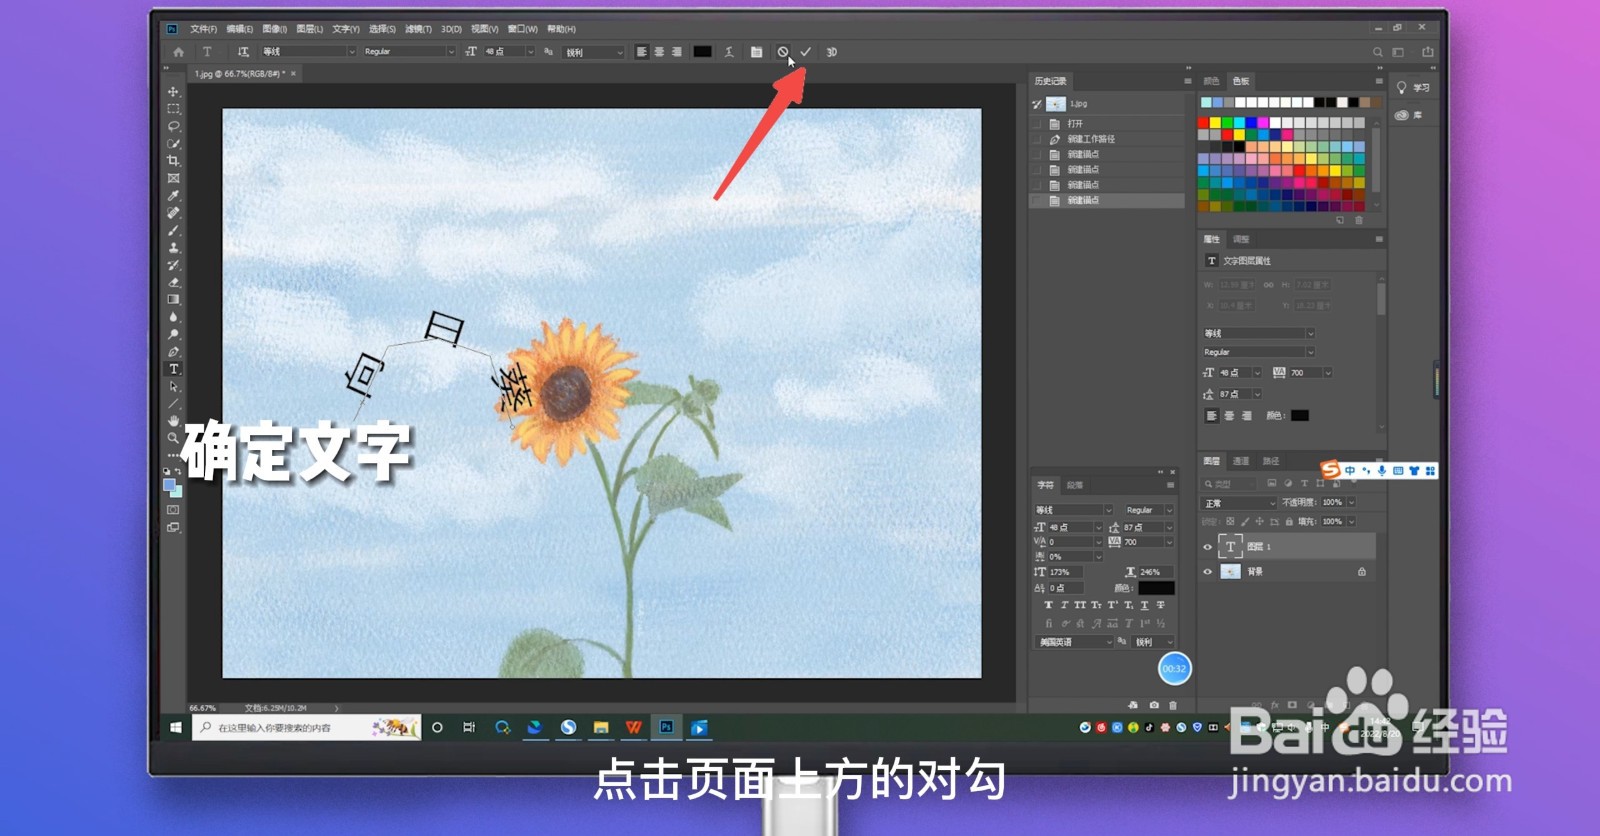
Task: Click the 背景 layer thumbnail
Action: (1231, 572)
